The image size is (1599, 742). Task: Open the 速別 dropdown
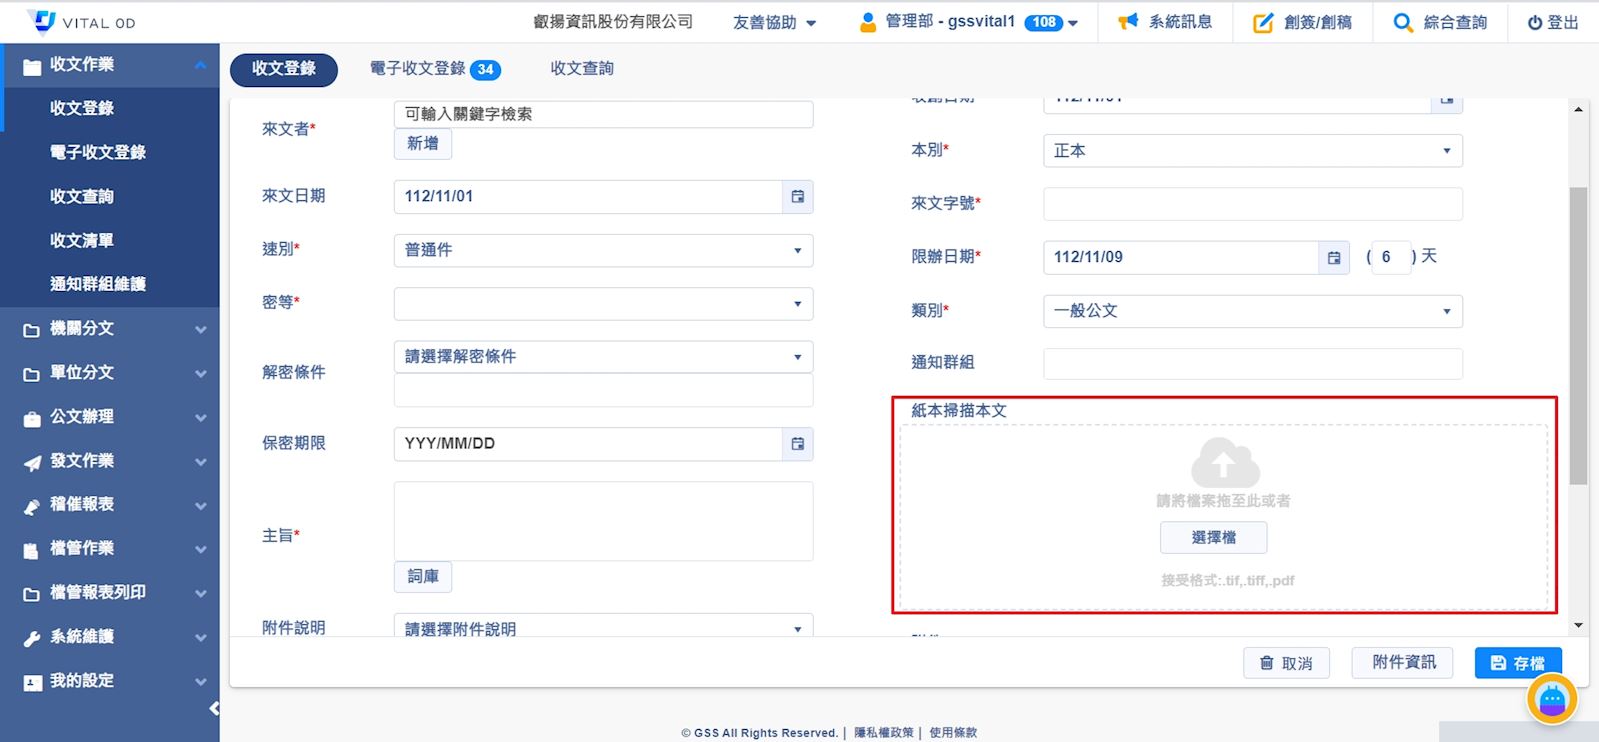point(603,251)
